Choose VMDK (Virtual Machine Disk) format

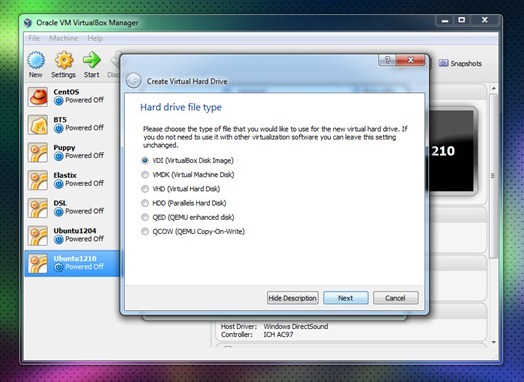[187, 175]
